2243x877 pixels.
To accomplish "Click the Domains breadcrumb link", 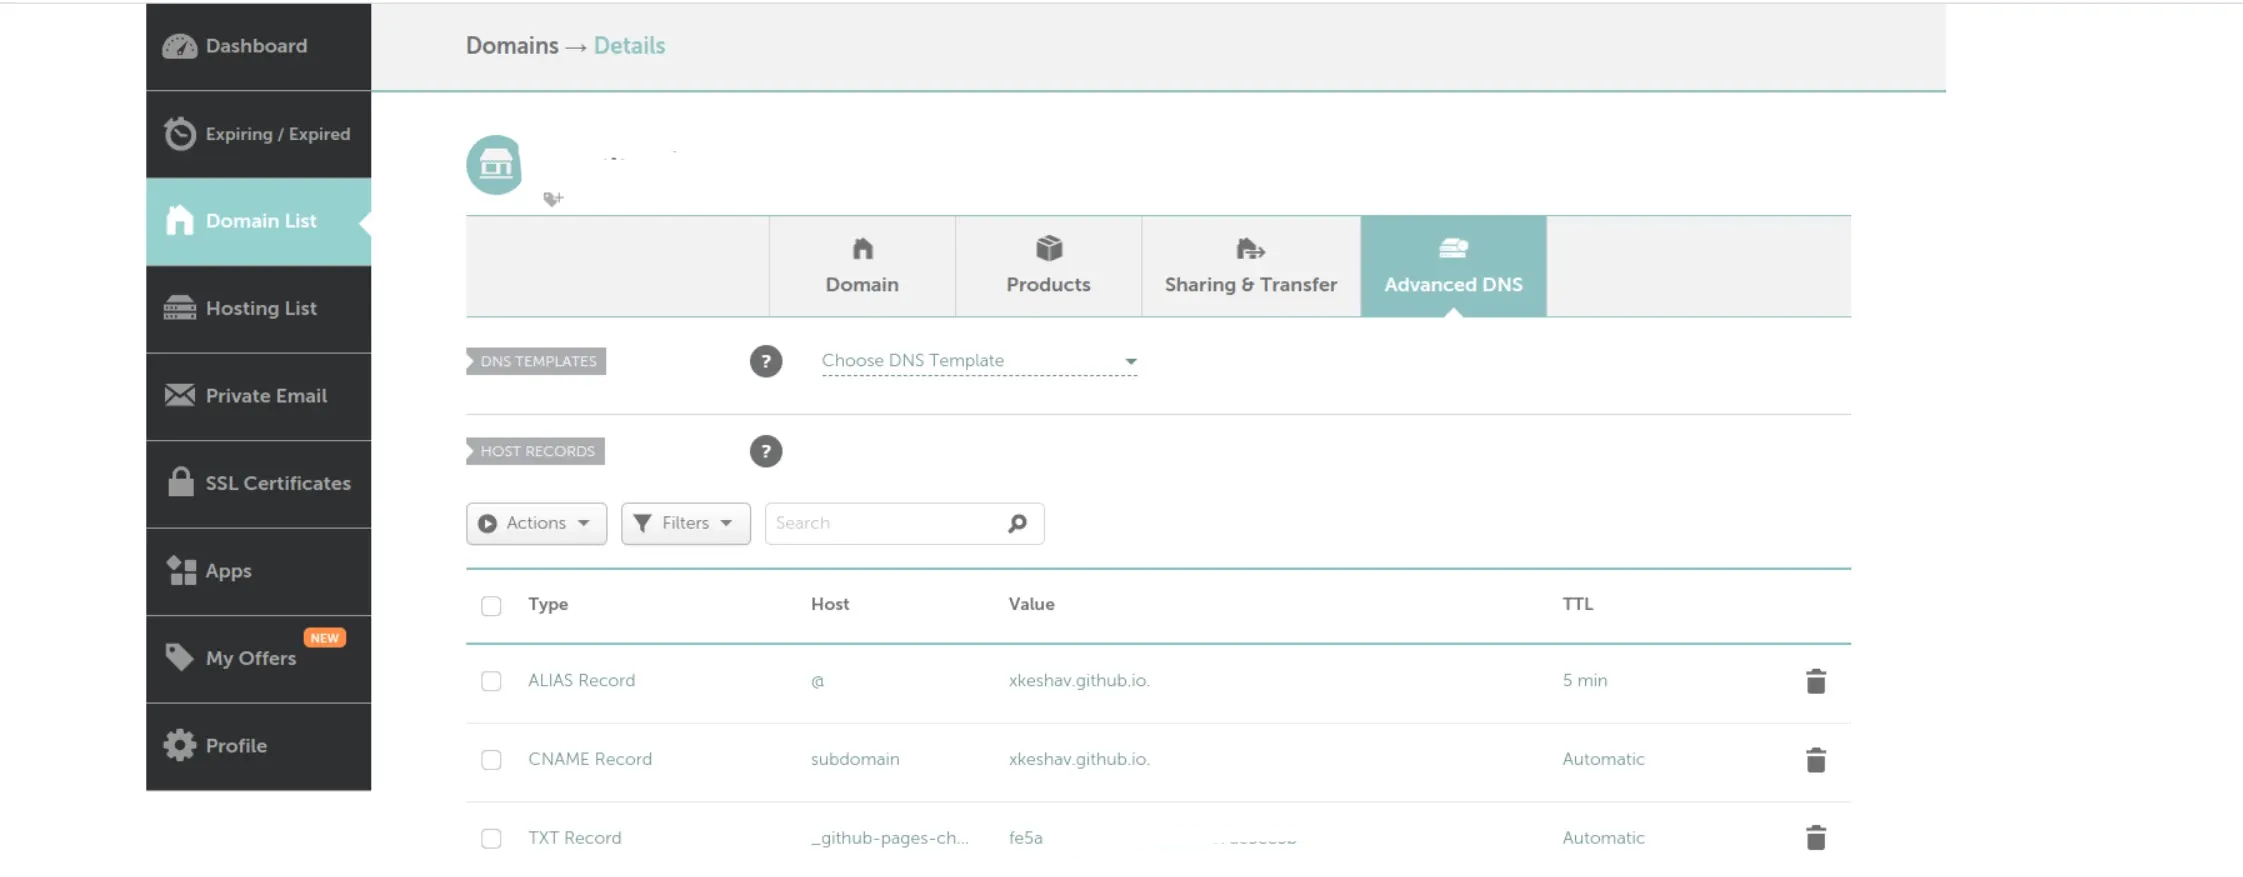I will click(512, 46).
